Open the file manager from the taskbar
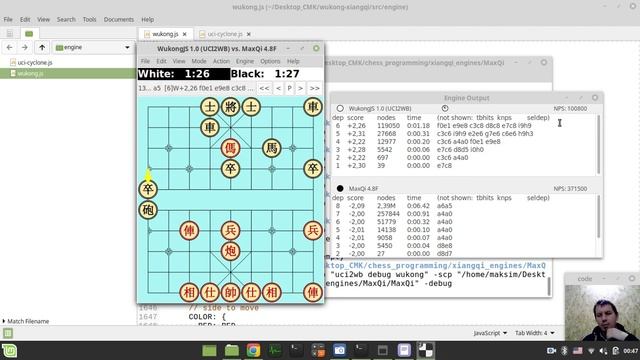 tap(231, 350)
